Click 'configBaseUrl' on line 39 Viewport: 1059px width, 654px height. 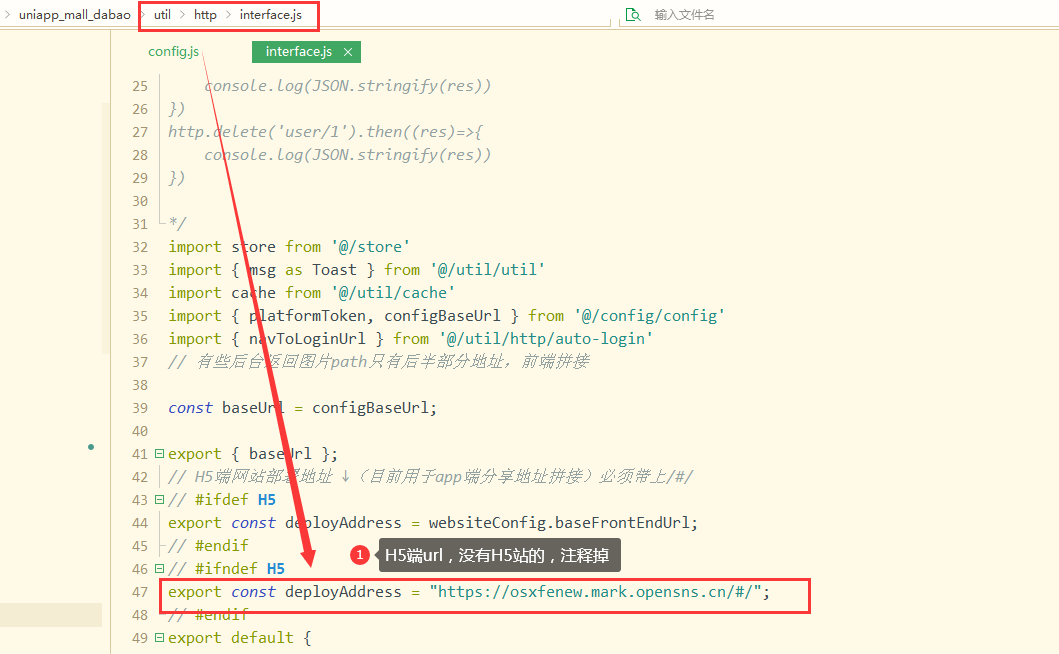369,407
